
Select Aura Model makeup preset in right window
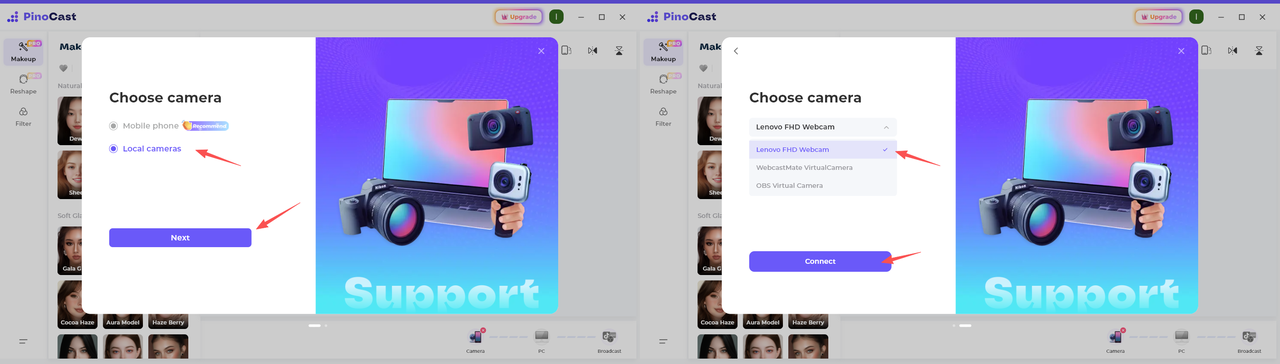[x=763, y=322]
